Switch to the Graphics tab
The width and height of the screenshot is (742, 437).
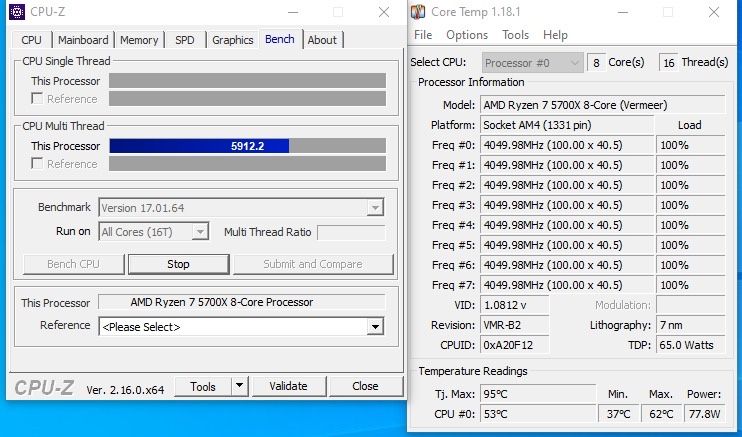232,40
